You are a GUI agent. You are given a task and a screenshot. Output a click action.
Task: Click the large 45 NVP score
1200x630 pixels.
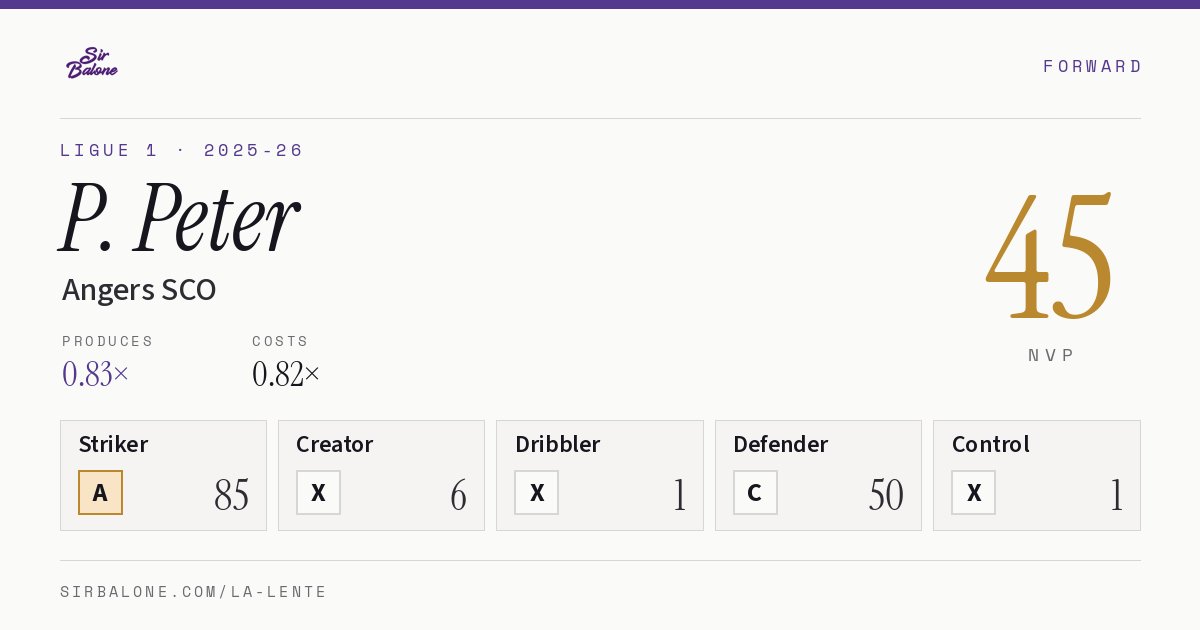(x=1050, y=256)
